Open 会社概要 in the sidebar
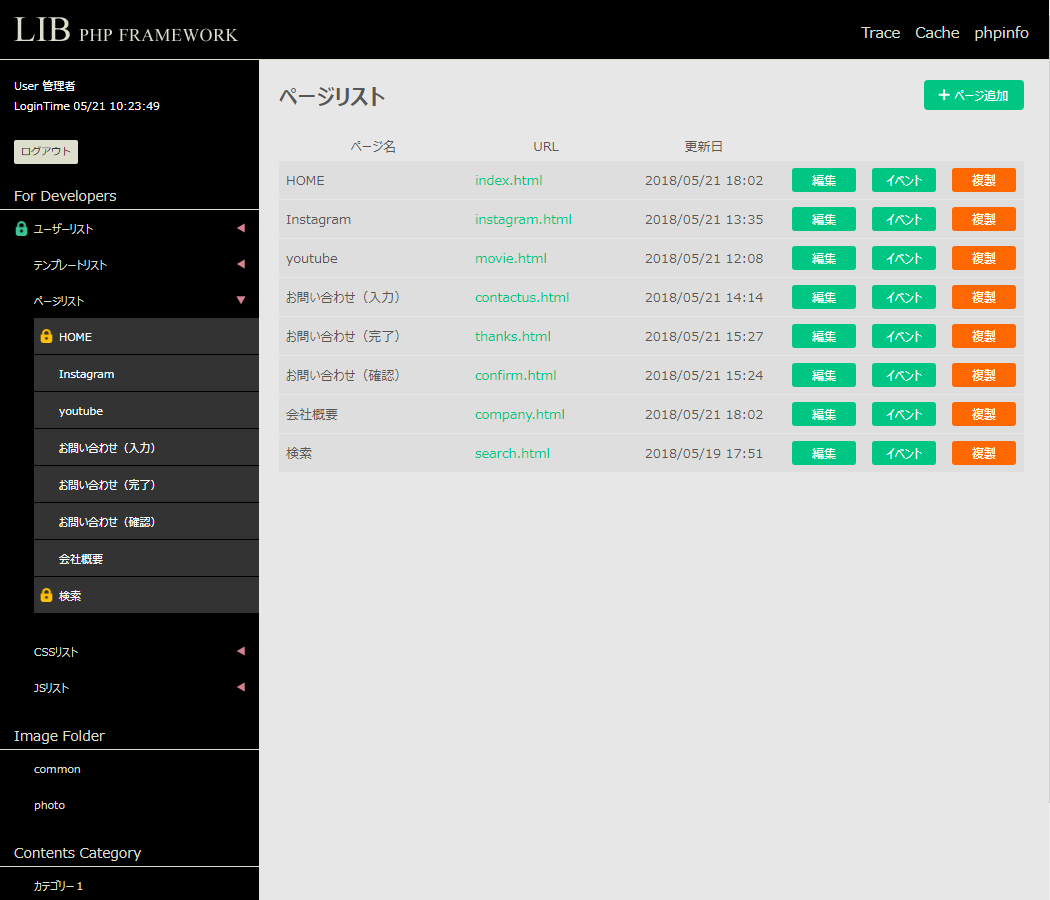This screenshot has height=900, width=1050. coord(146,558)
